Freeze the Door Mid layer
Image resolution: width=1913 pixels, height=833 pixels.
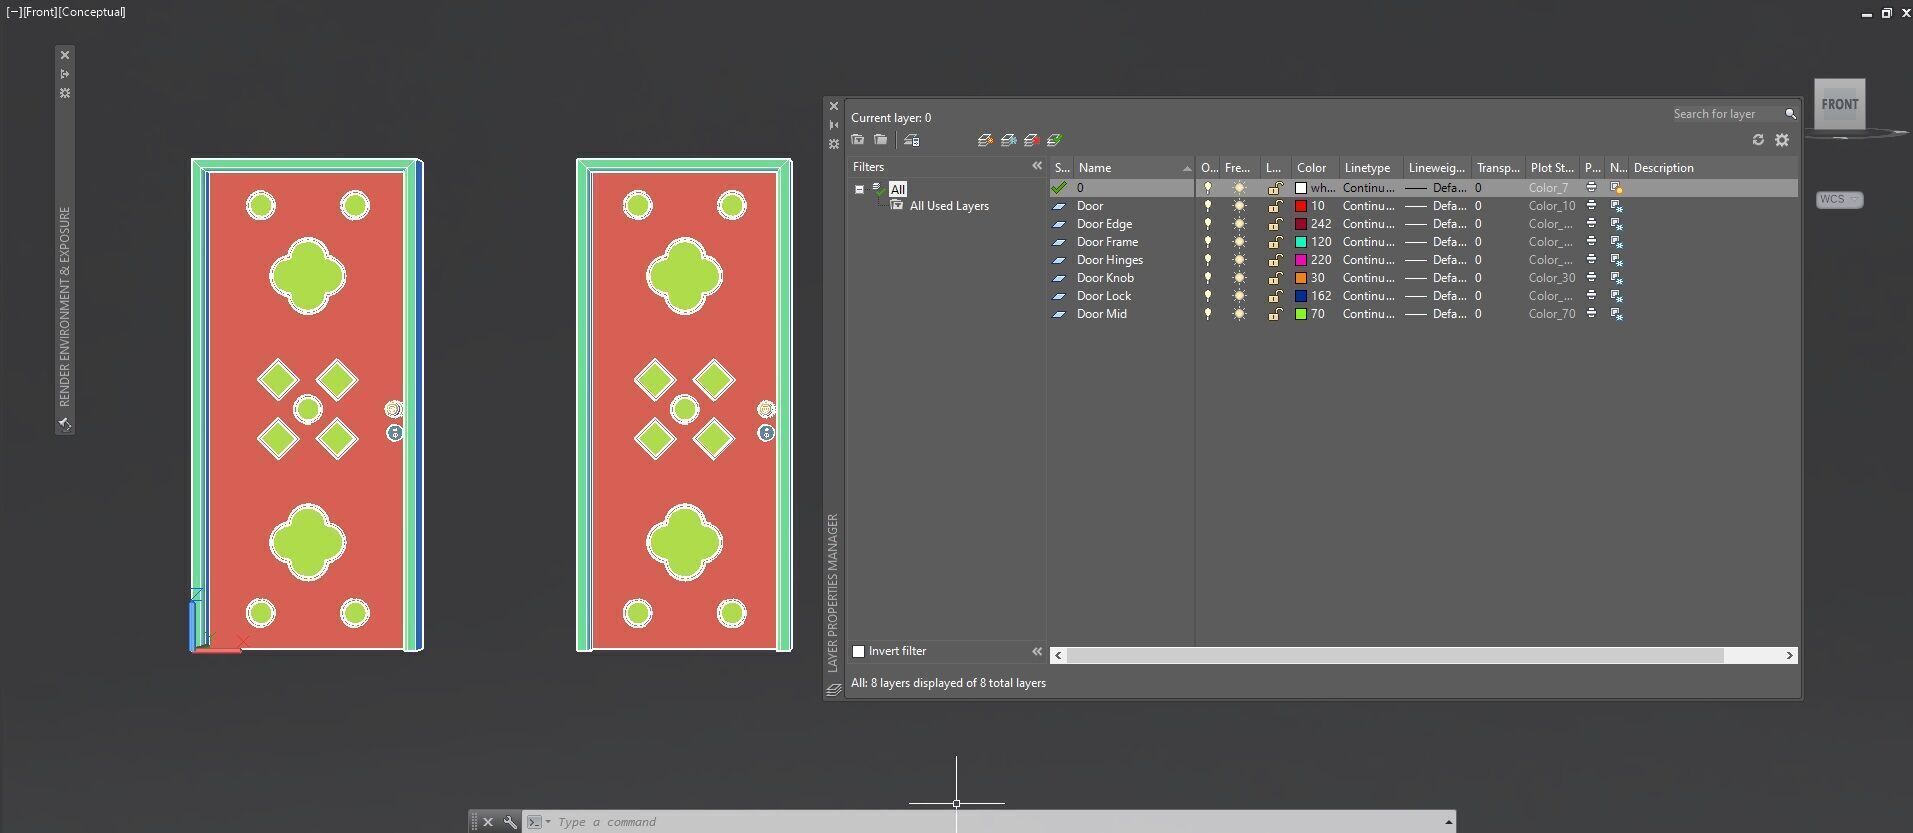[1239, 314]
